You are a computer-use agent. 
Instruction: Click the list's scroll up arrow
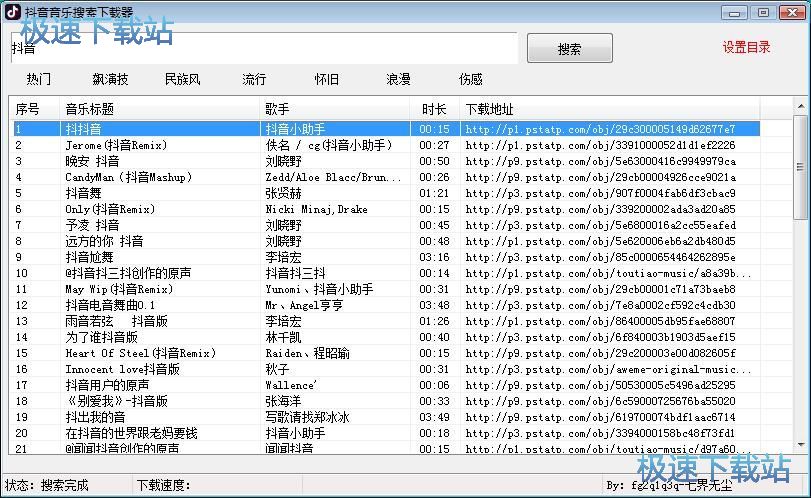(801, 107)
